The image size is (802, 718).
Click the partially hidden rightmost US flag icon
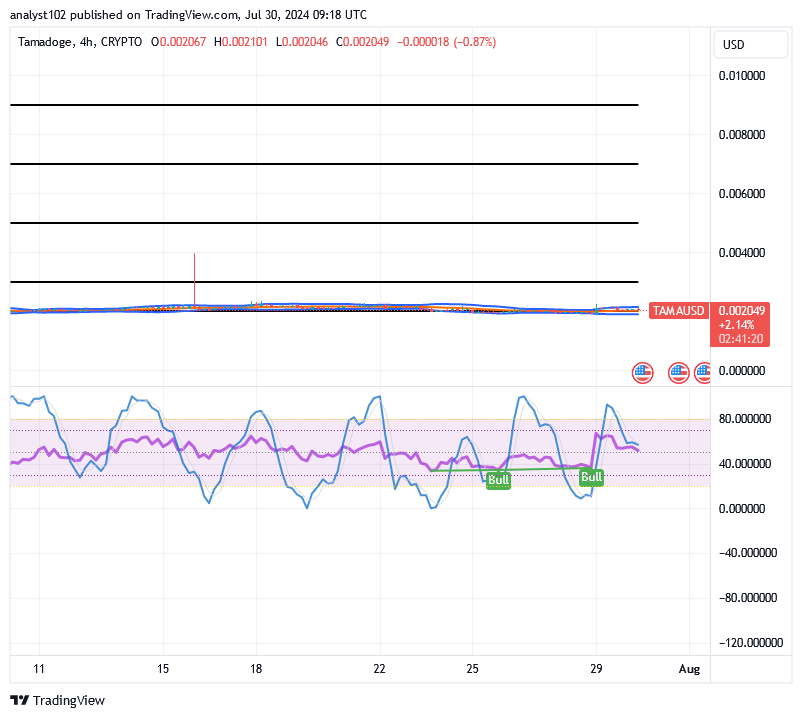point(702,373)
